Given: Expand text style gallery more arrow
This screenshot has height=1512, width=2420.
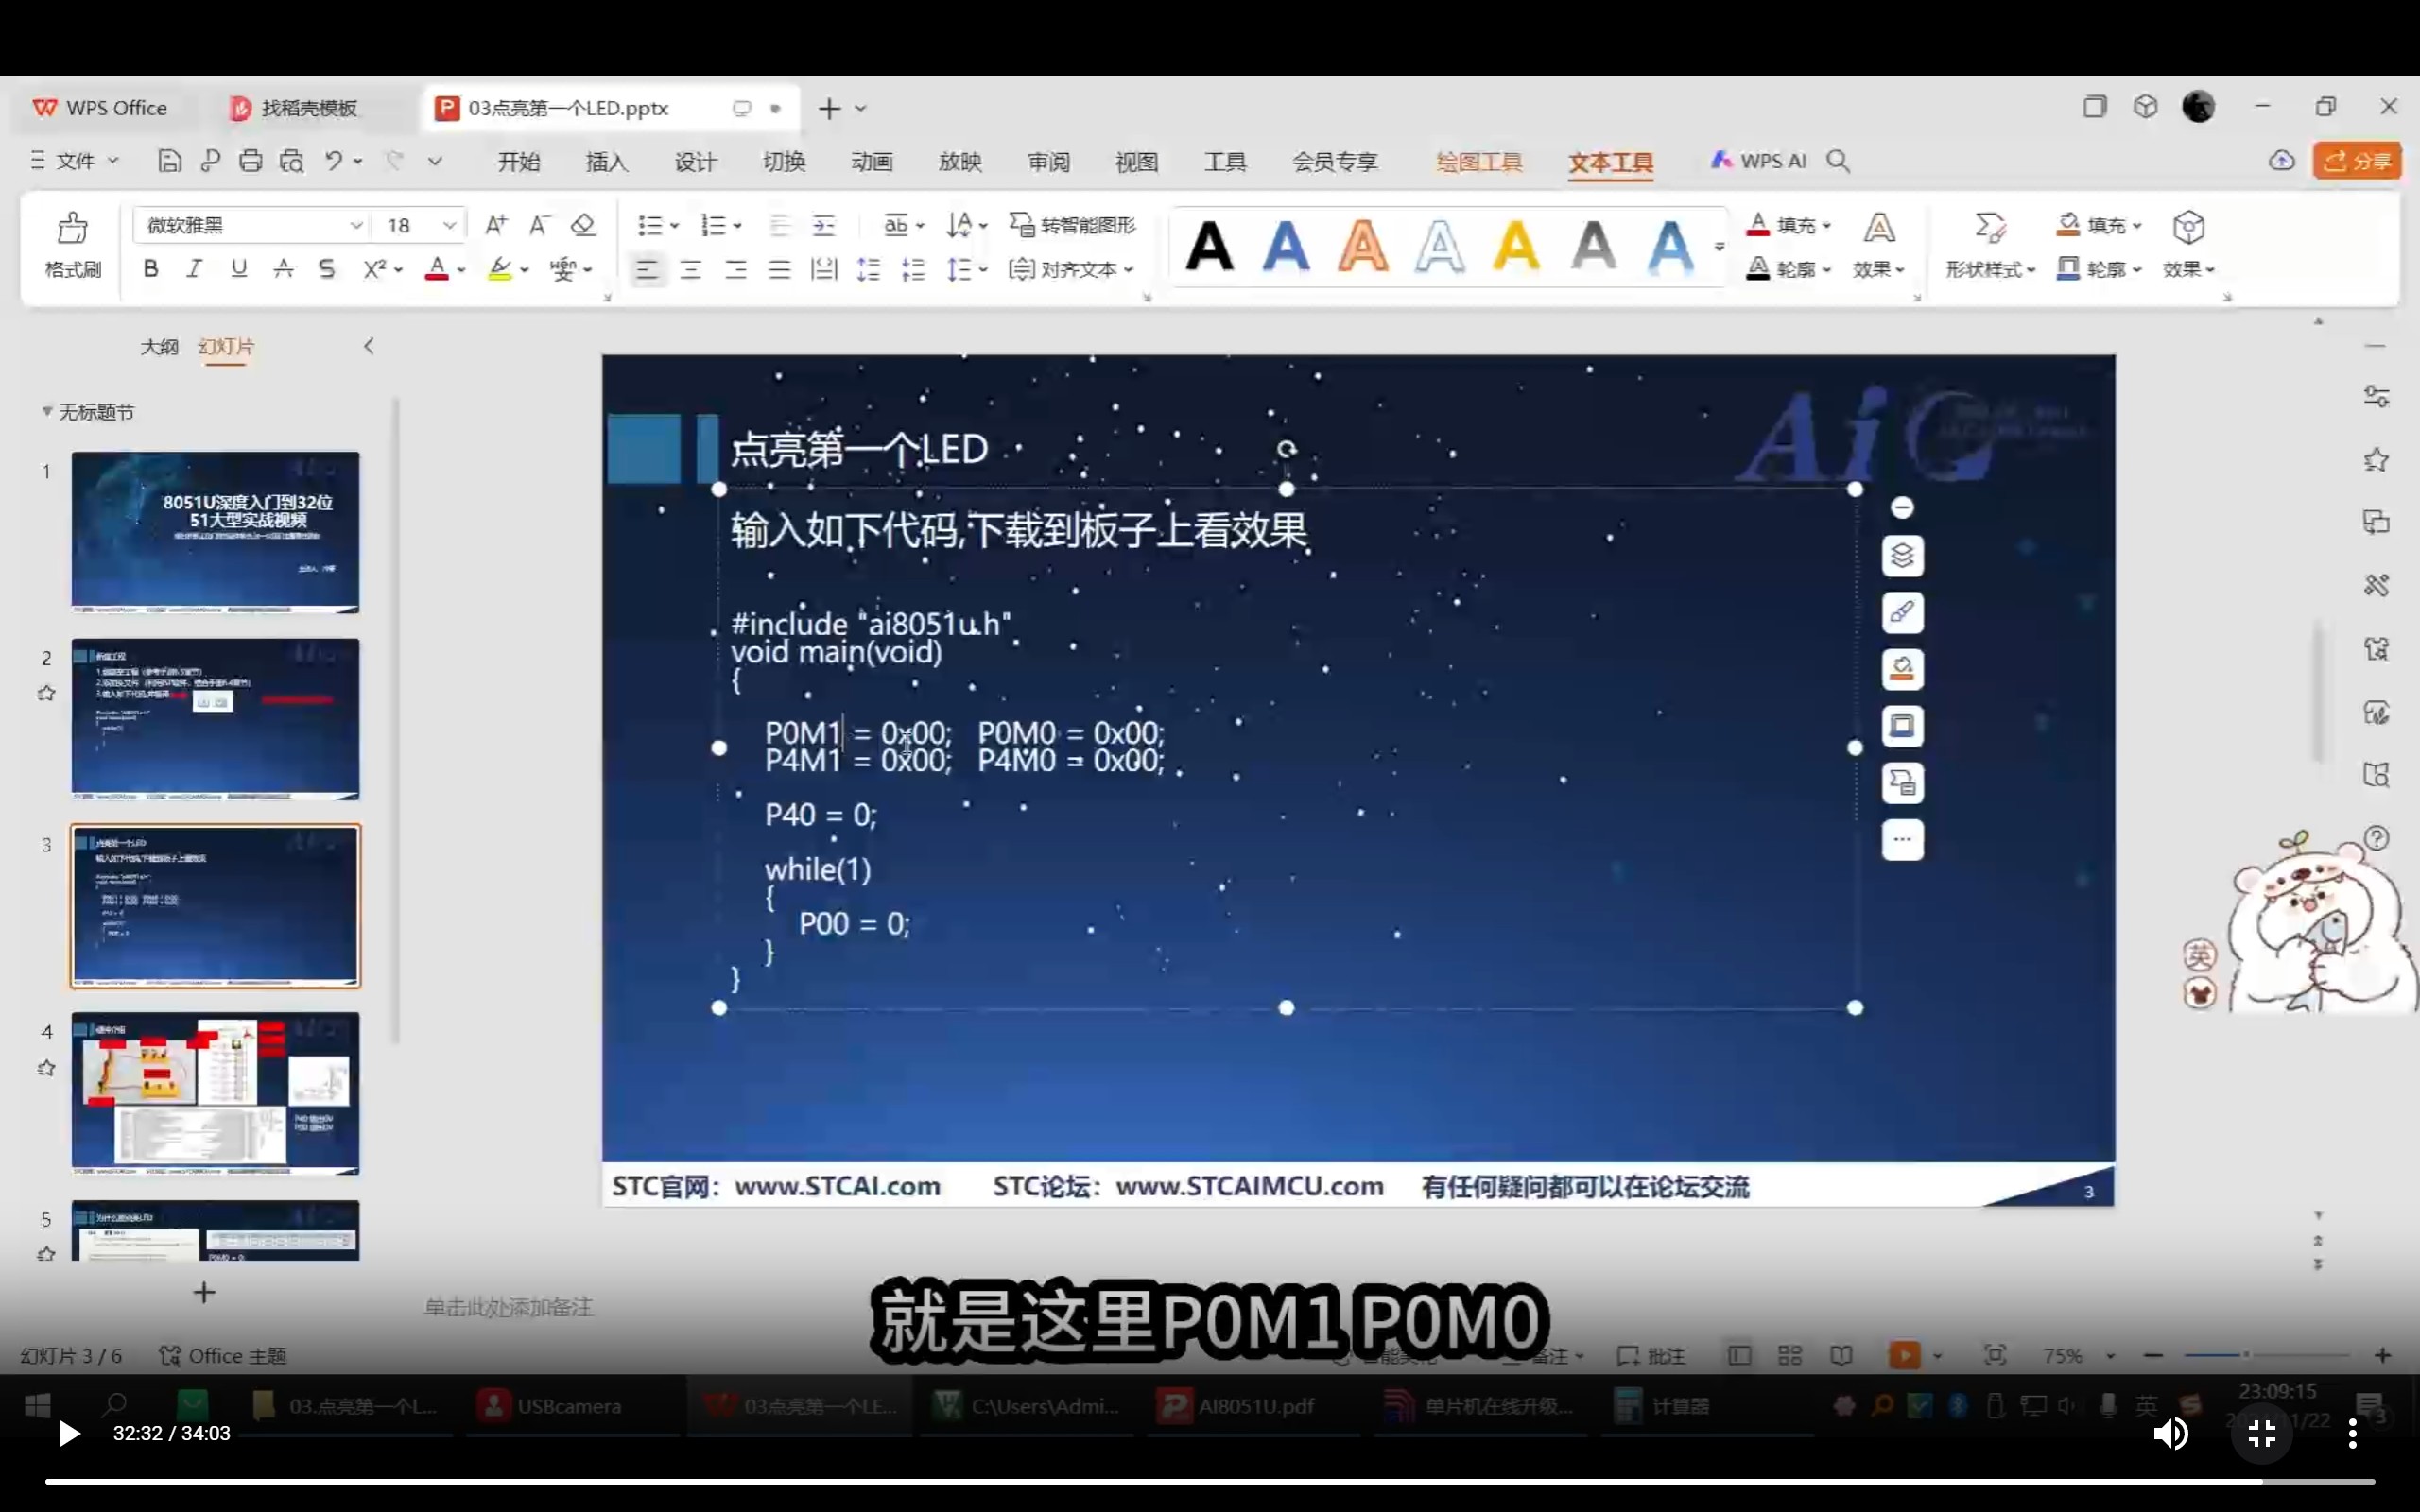Looking at the screenshot, I should [1719, 246].
